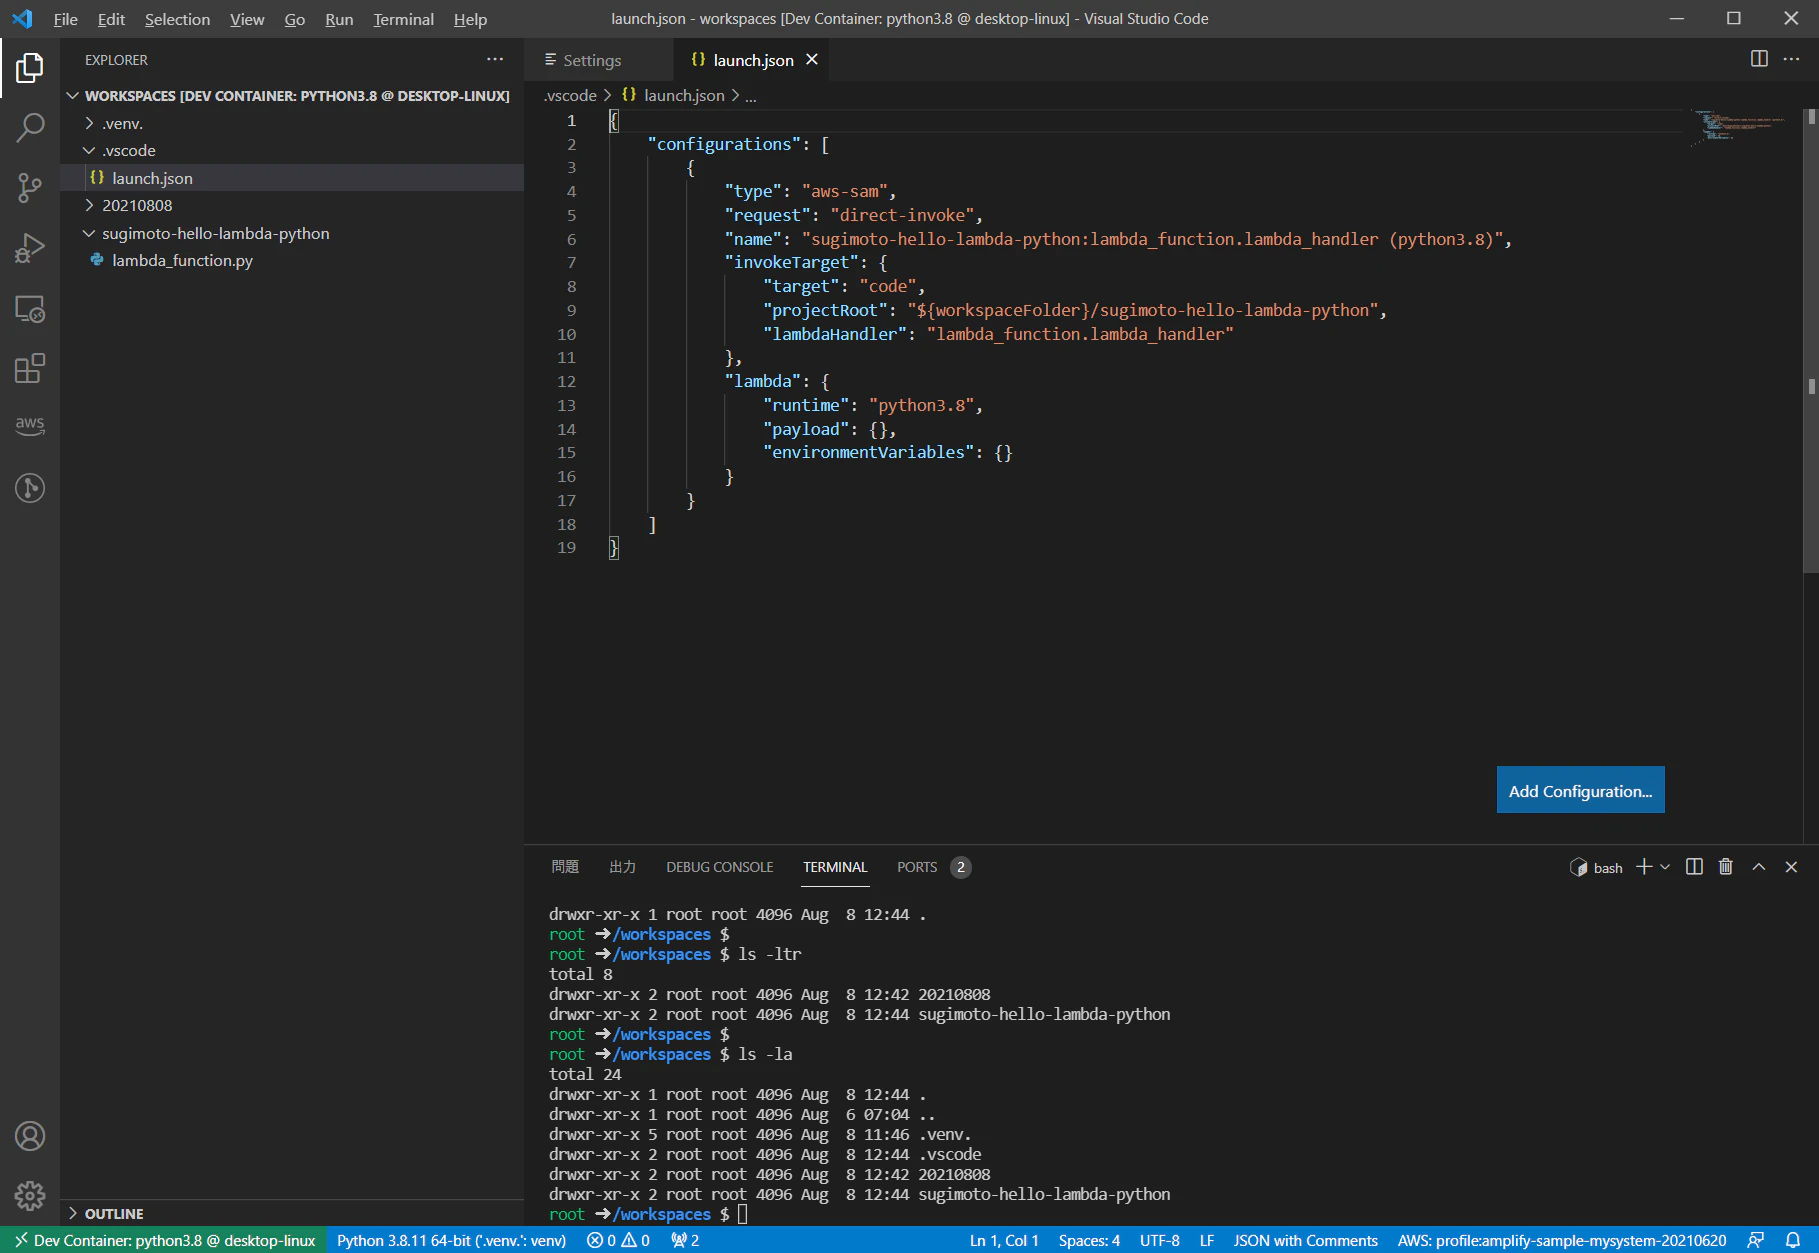This screenshot has height=1253, width=1819.
Task: Open the File menu
Action: (65, 19)
